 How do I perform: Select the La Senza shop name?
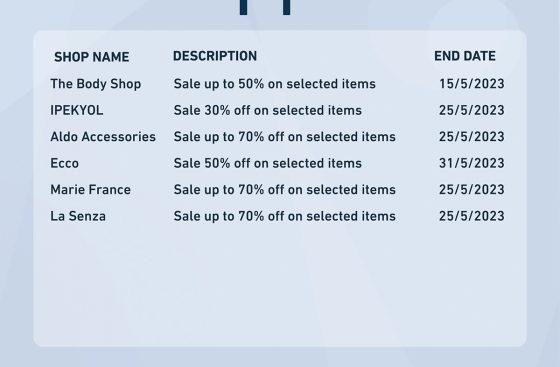[78, 216]
